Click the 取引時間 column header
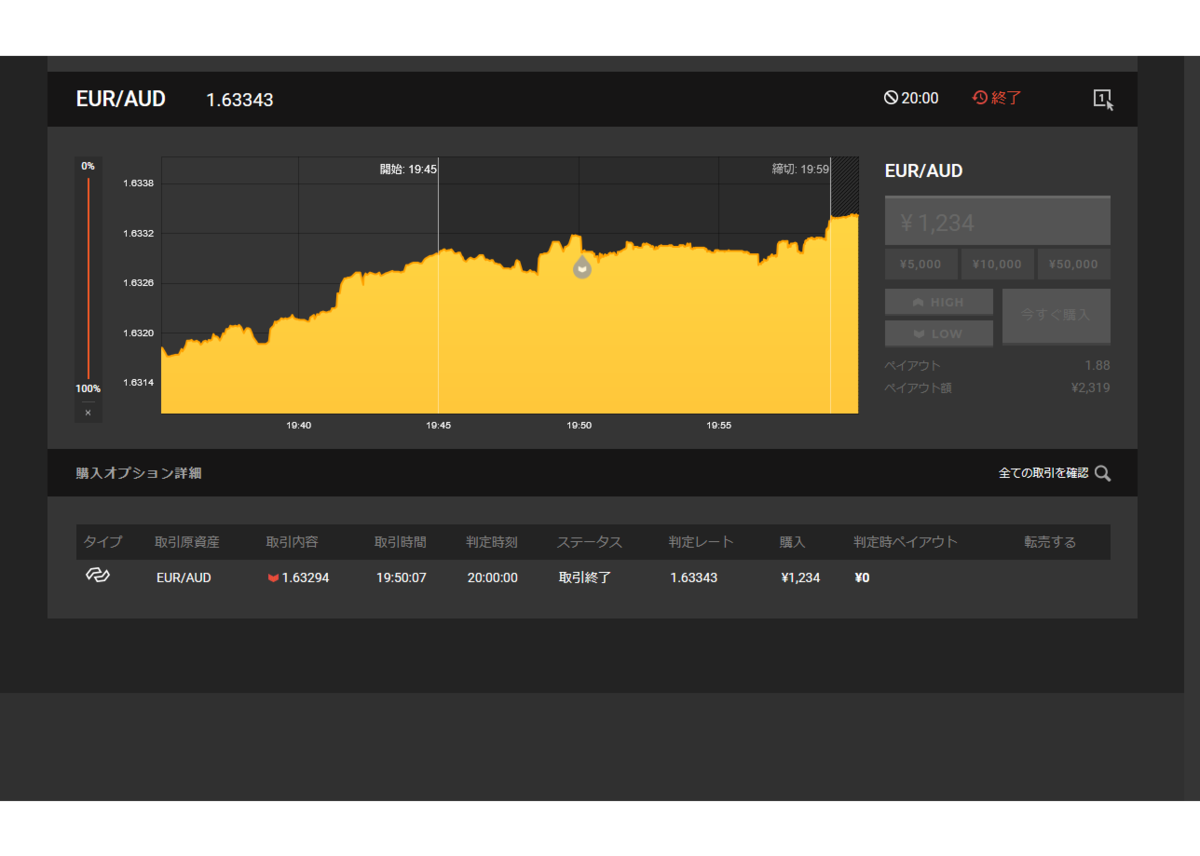 (x=400, y=542)
